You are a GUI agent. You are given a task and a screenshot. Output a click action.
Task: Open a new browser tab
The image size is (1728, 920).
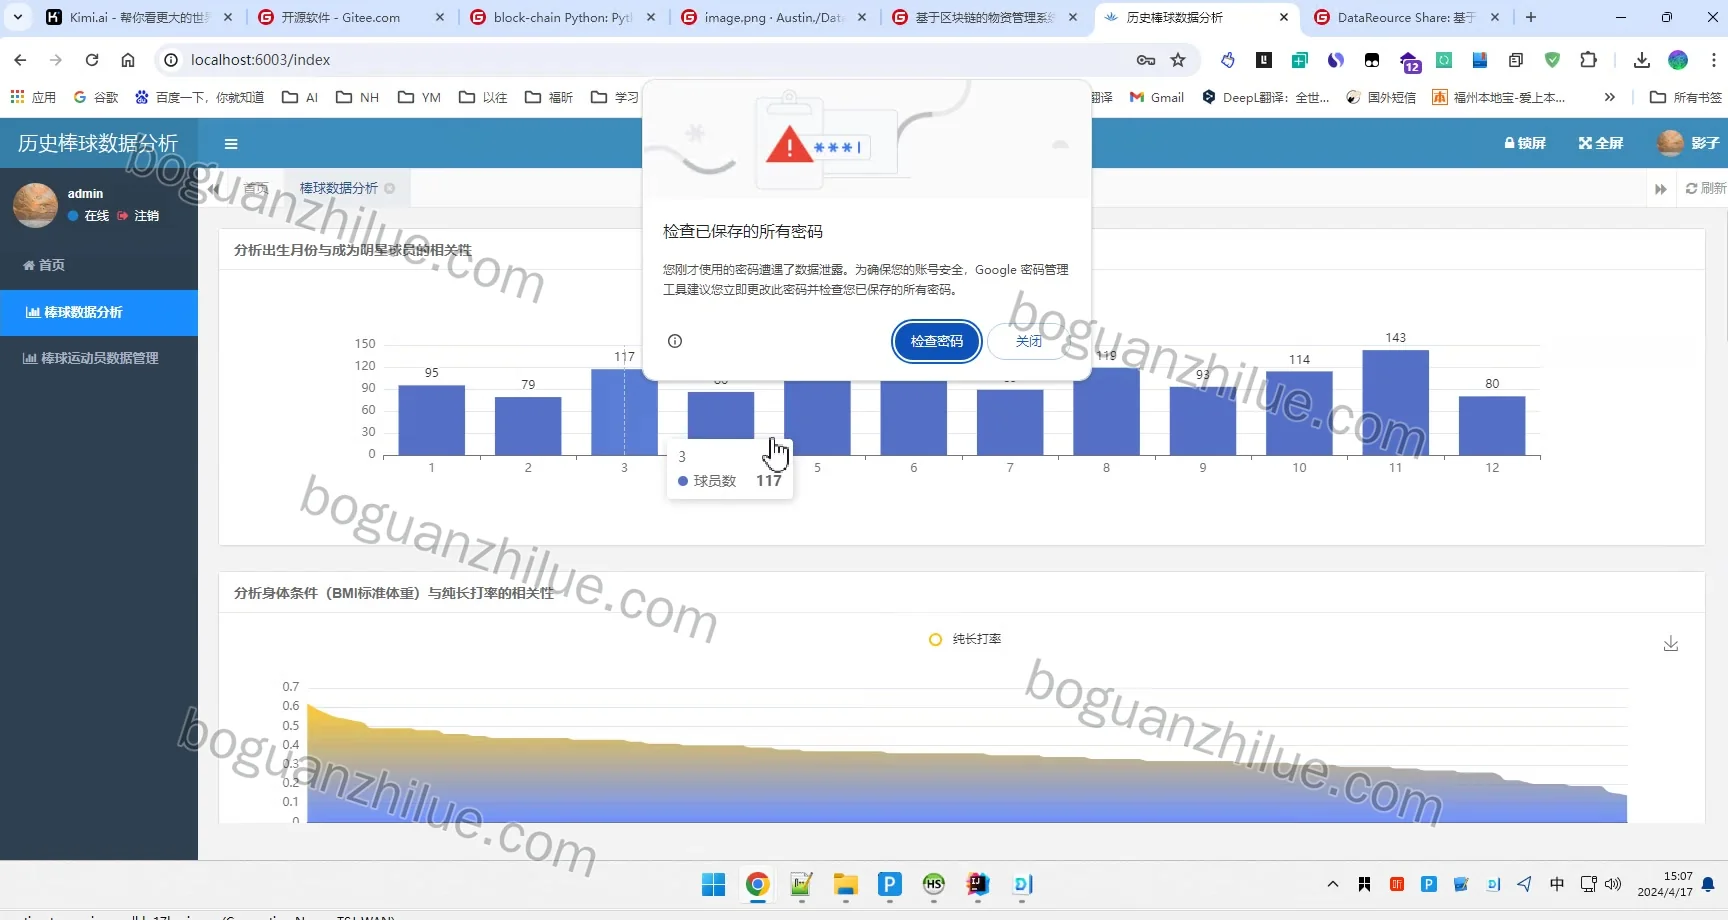1531,17
